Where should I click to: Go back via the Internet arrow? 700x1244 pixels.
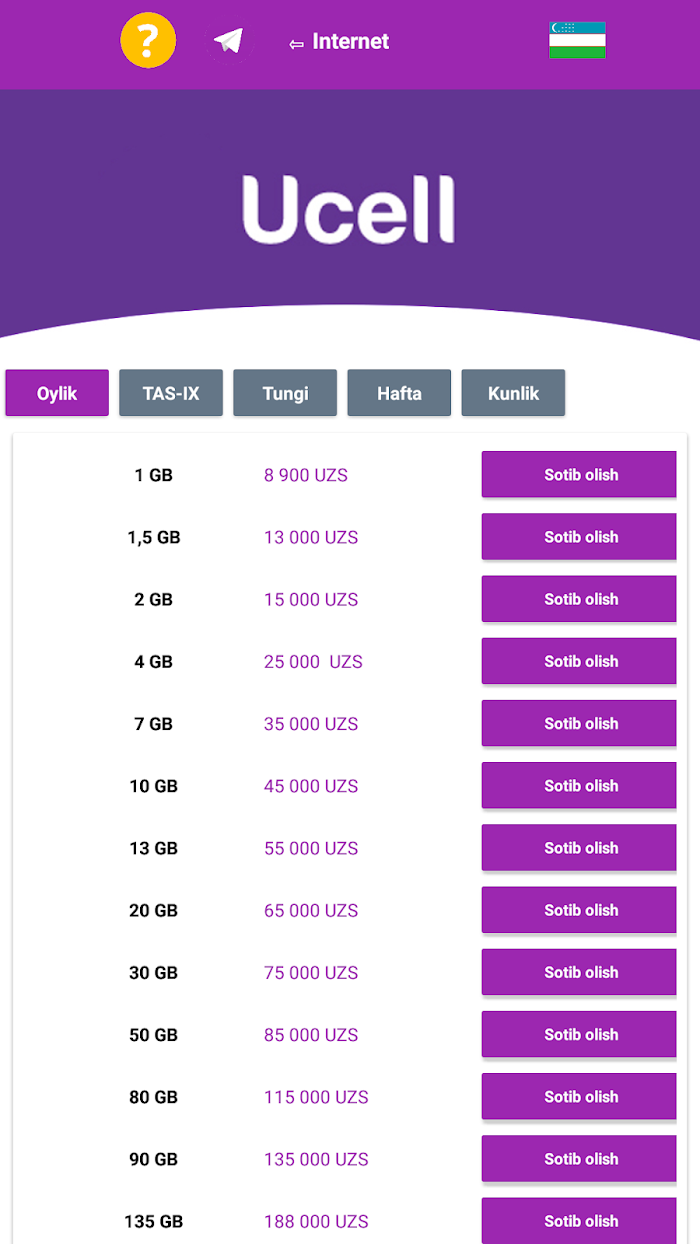point(338,42)
